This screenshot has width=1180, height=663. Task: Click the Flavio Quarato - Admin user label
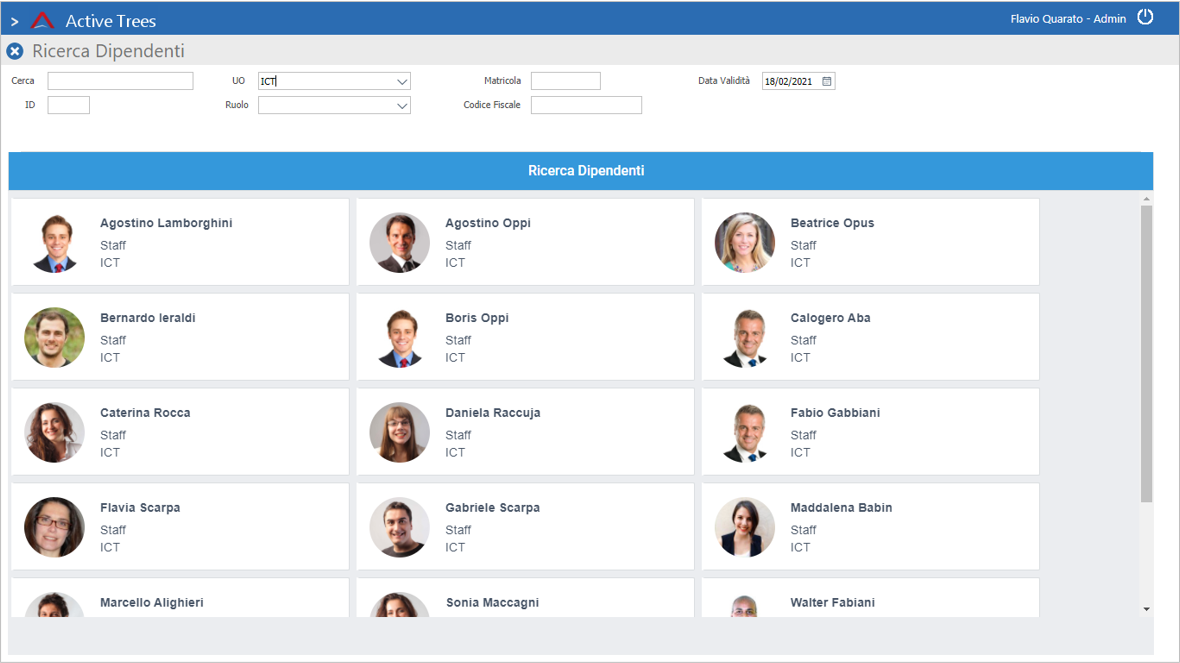point(1068,19)
